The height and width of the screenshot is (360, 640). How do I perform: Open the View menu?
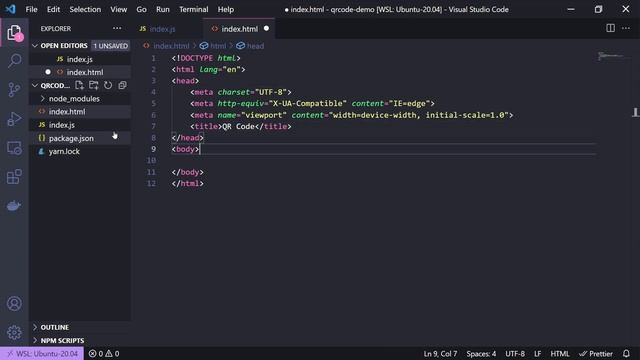pos(118,9)
